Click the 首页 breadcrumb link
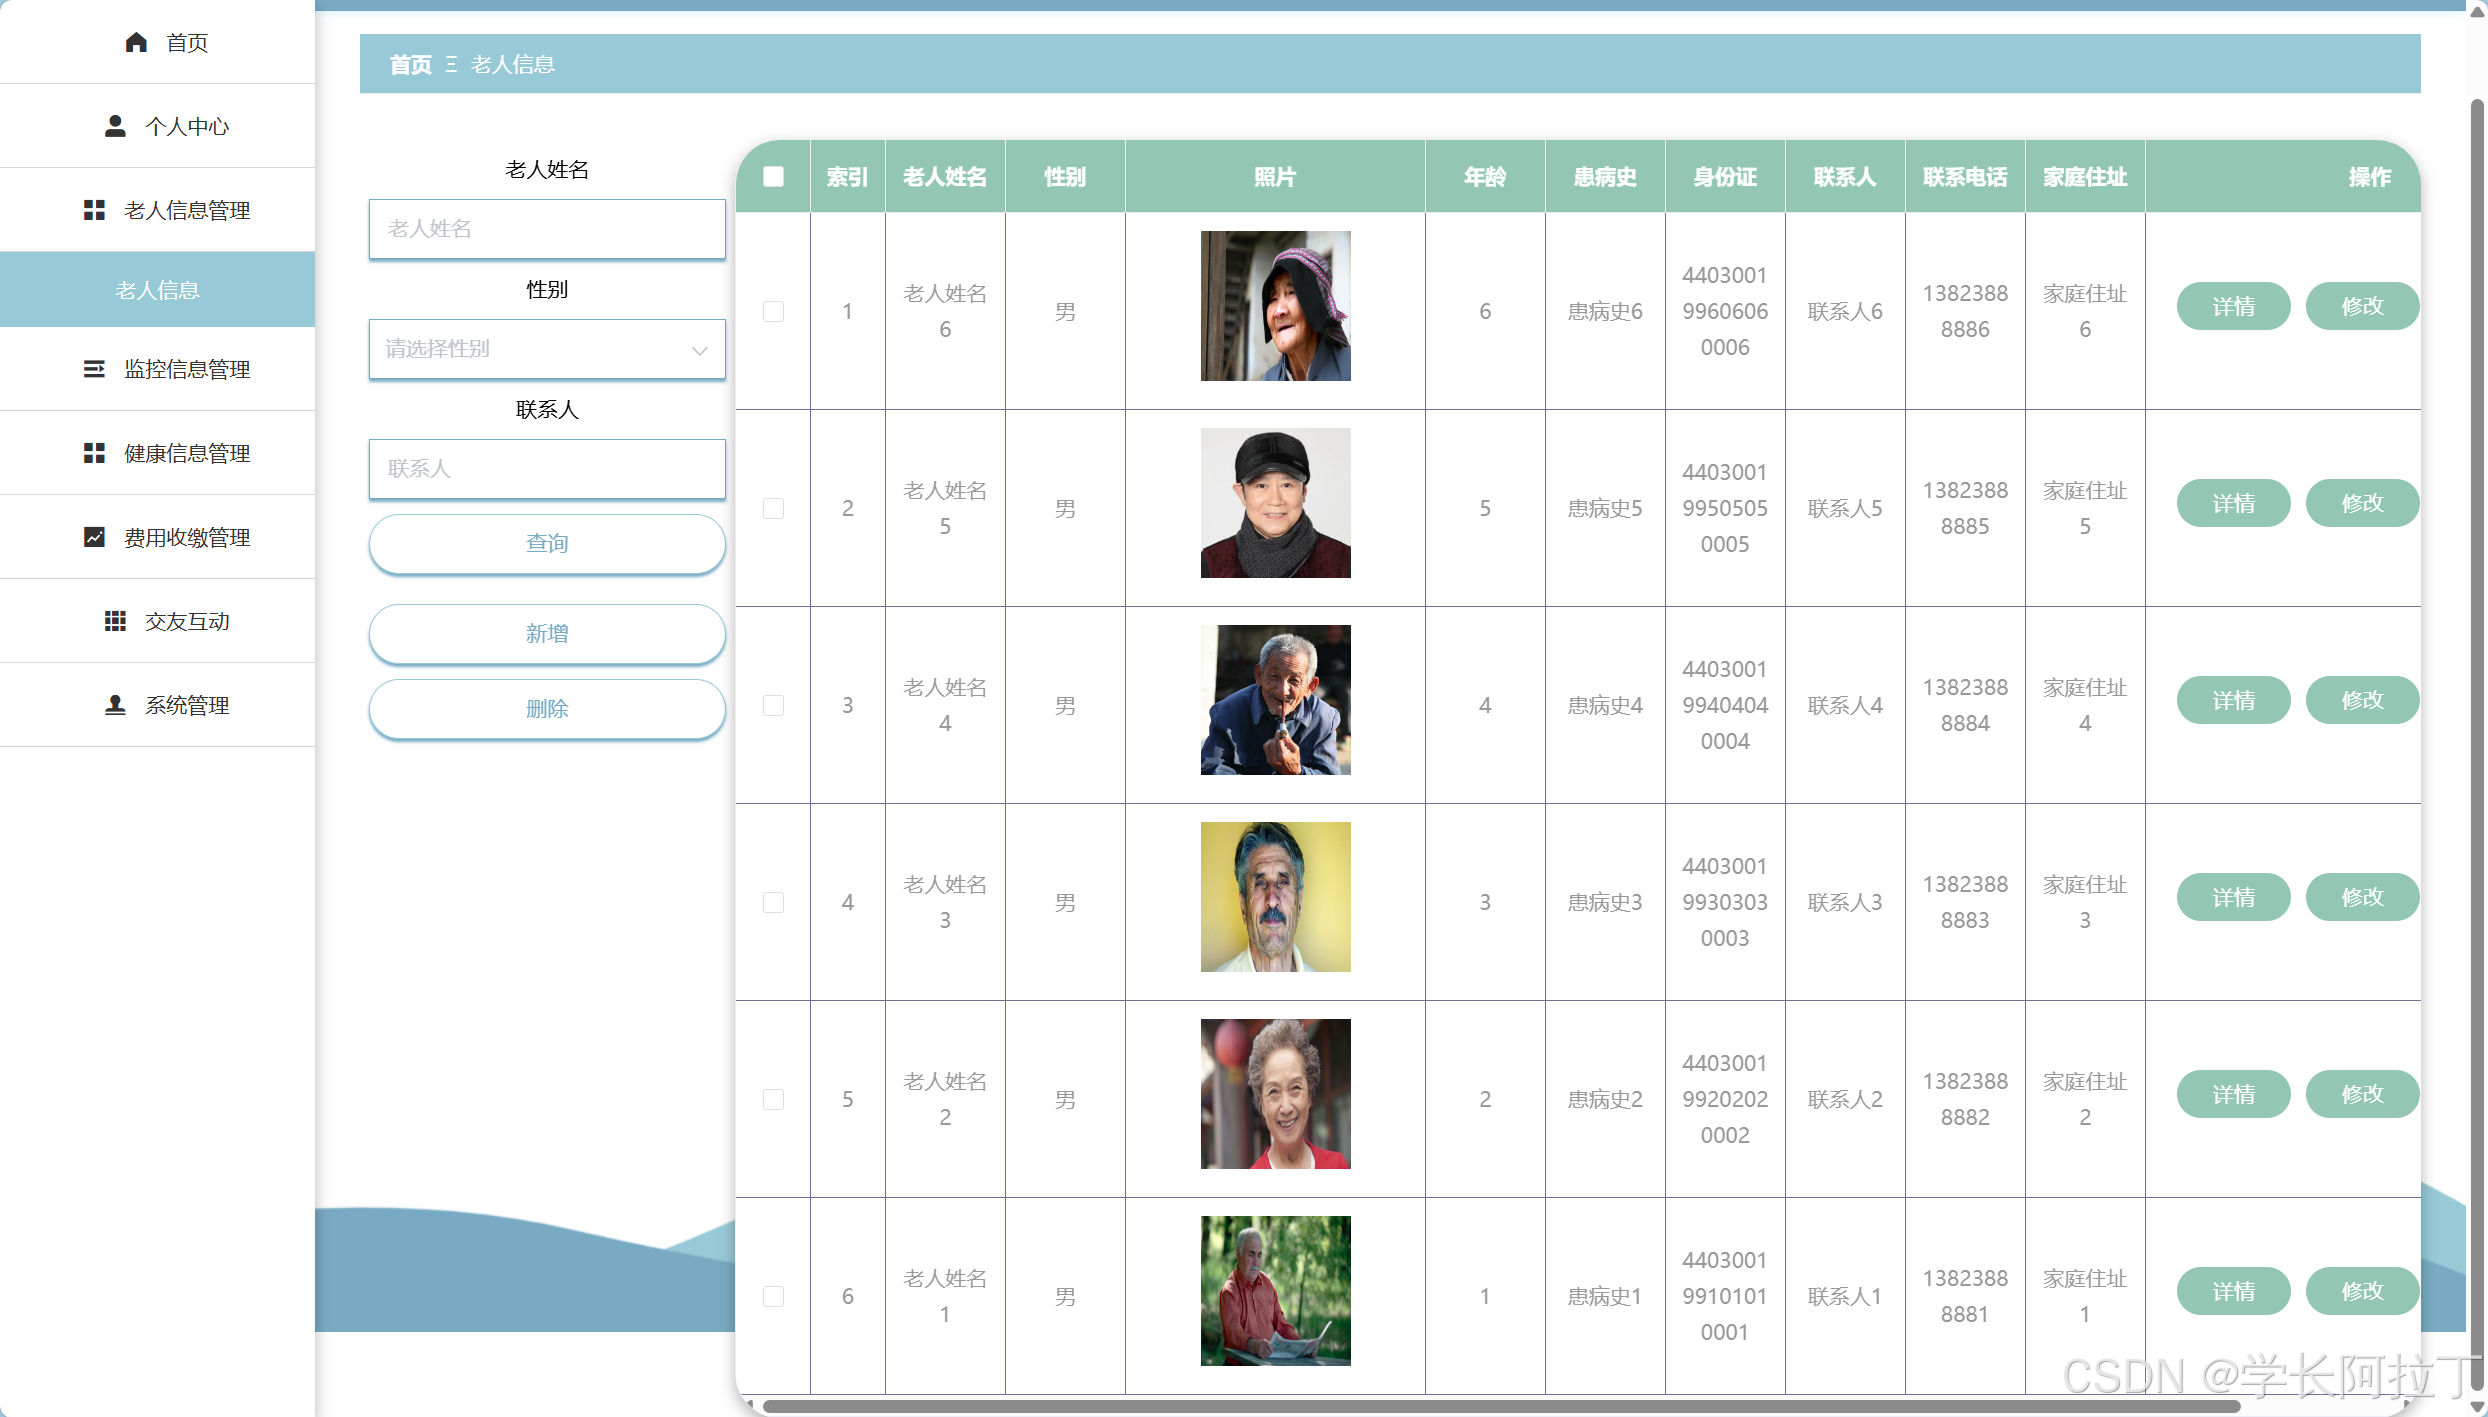Image resolution: width=2488 pixels, height=1417 pixels. pyautogui.click(x=410, y=65)
